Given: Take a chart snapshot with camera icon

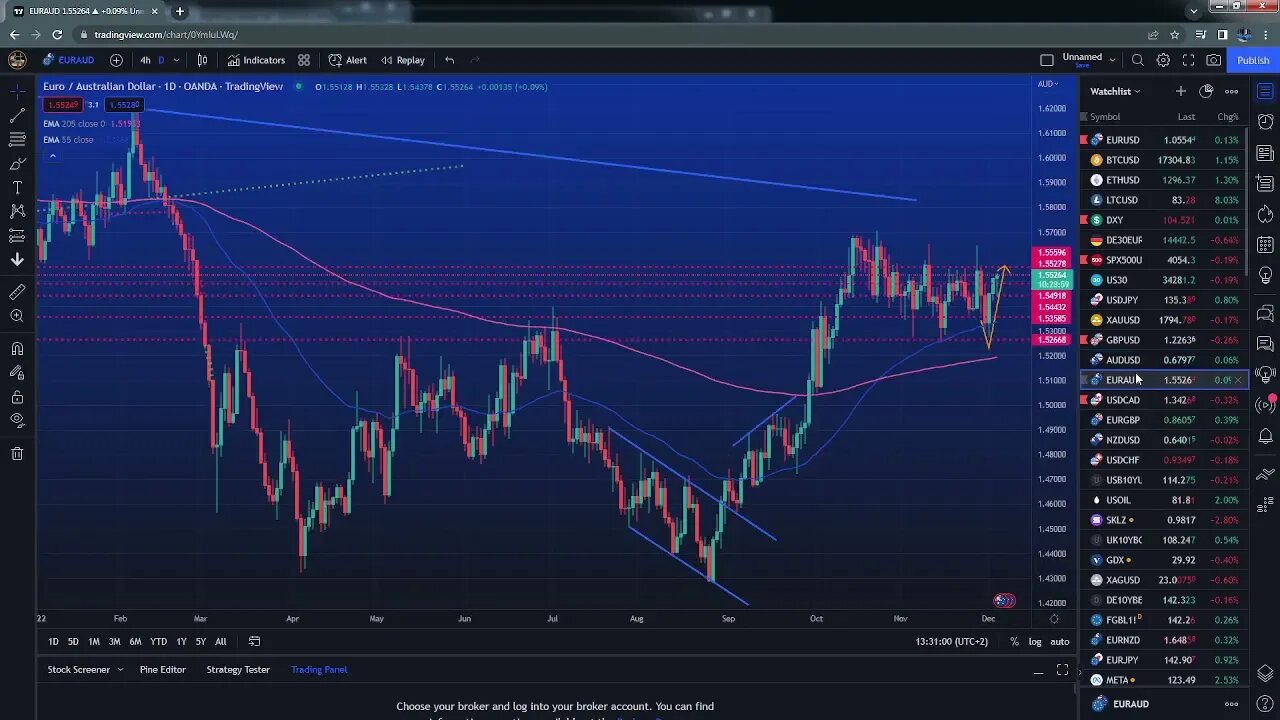Looking at the screenshot, I should tap(1213, 60).
